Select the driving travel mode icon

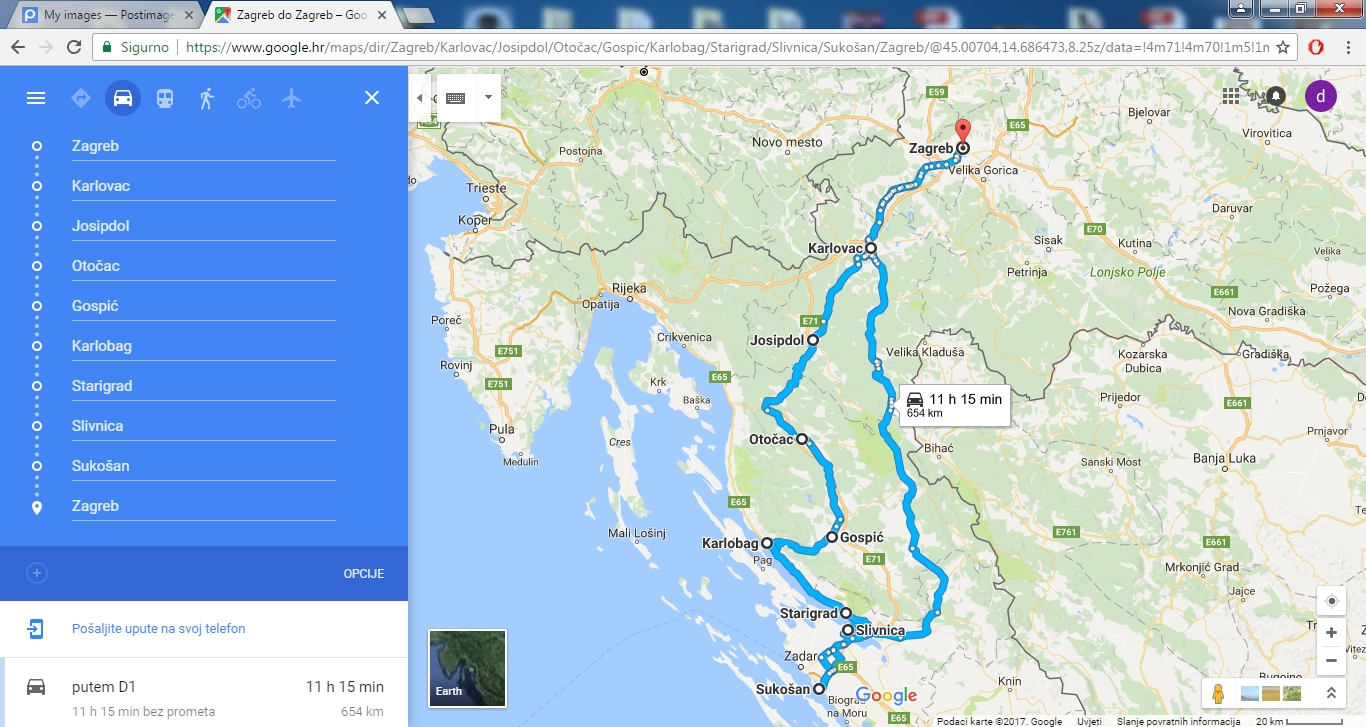pyautogui.click(x=123, y=98)
